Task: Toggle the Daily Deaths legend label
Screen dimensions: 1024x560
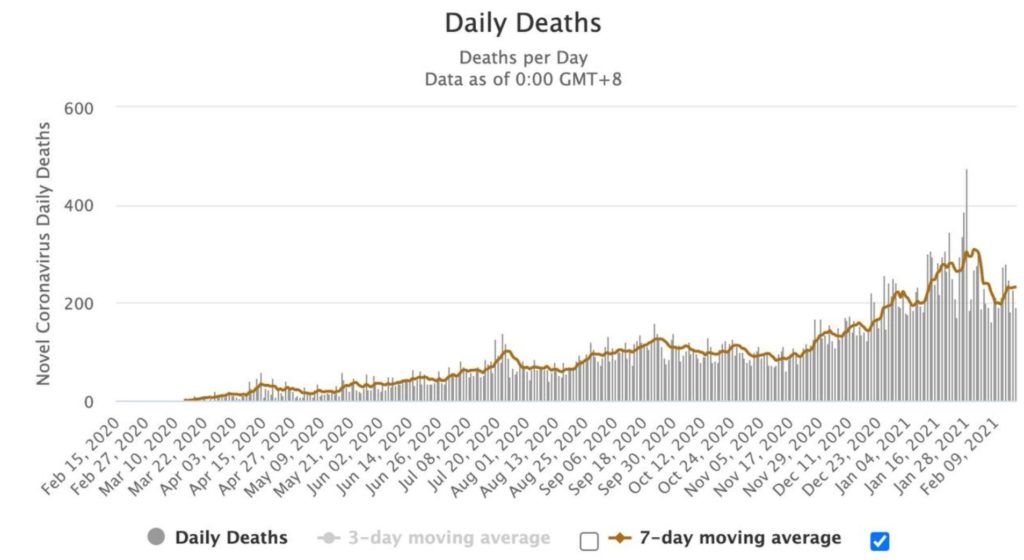Action: (x=230, y=539)
